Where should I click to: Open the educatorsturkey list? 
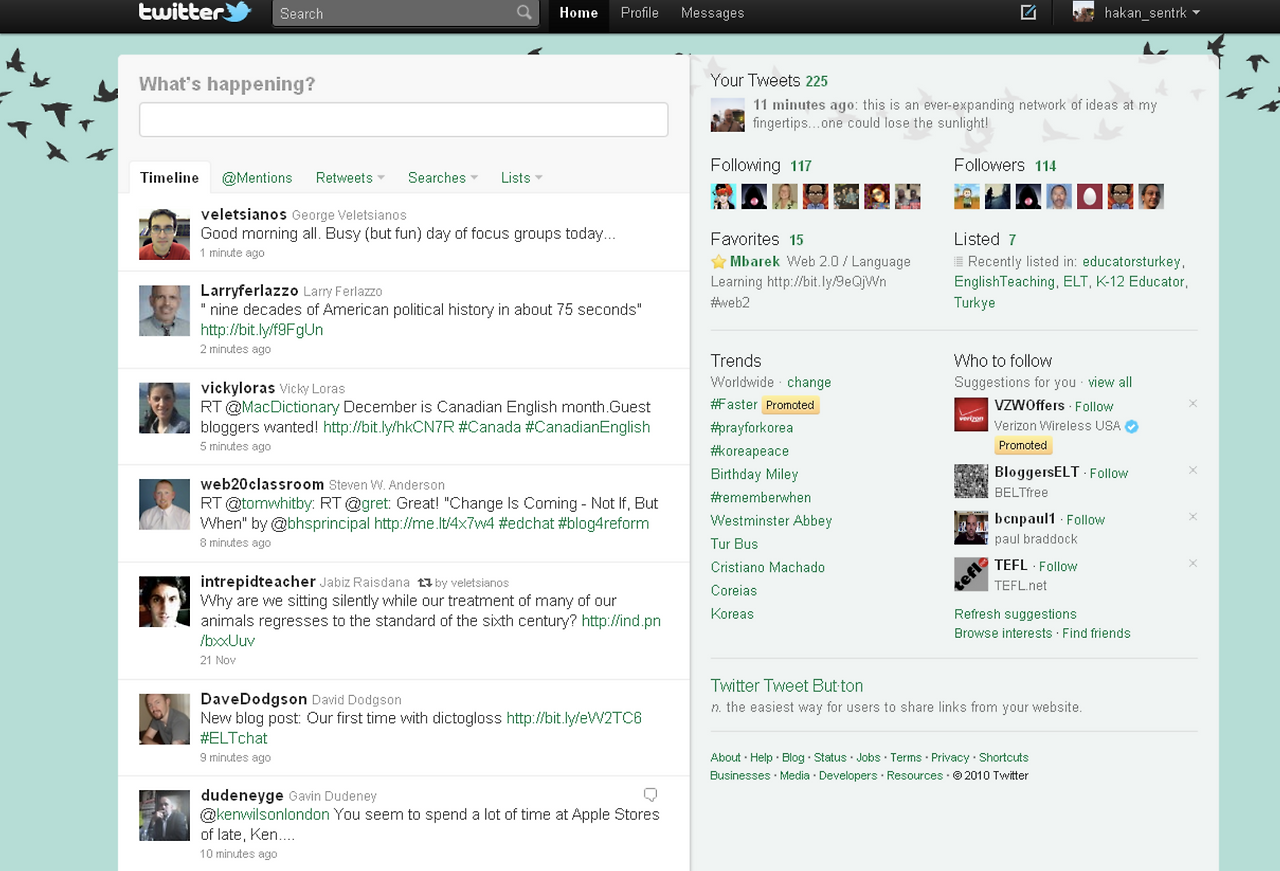point(1131,262)
